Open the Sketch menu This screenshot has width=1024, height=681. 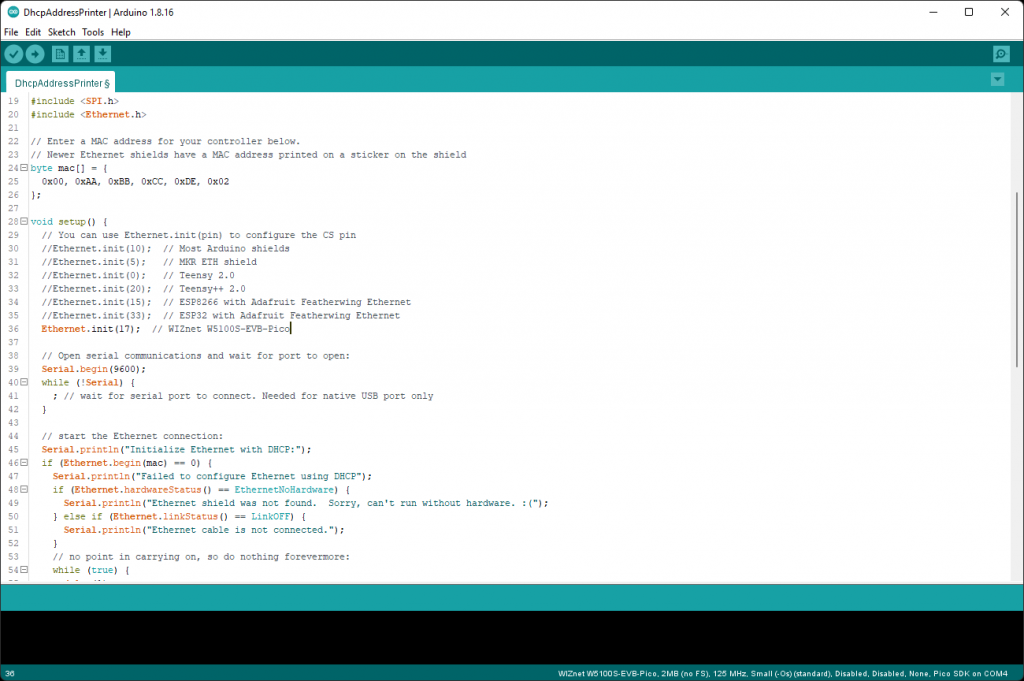coord(61,32)
